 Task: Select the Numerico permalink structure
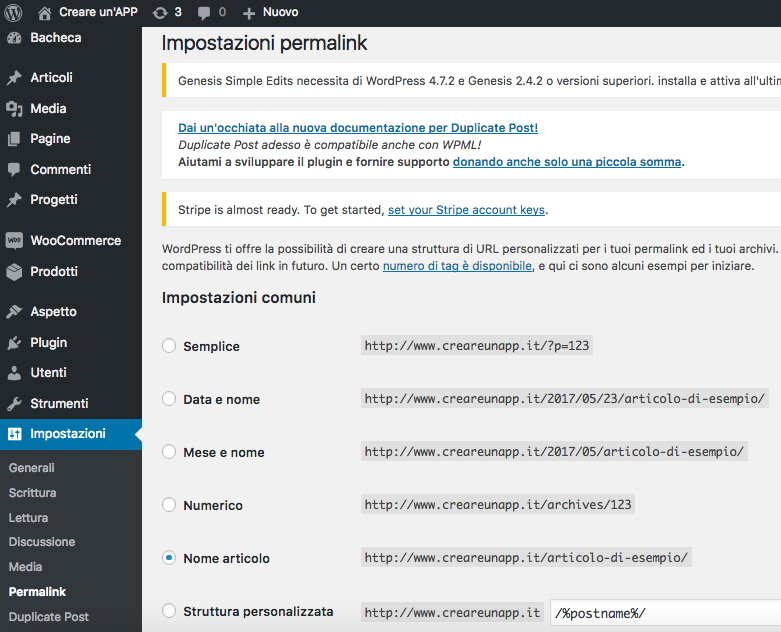click(169, 505)
